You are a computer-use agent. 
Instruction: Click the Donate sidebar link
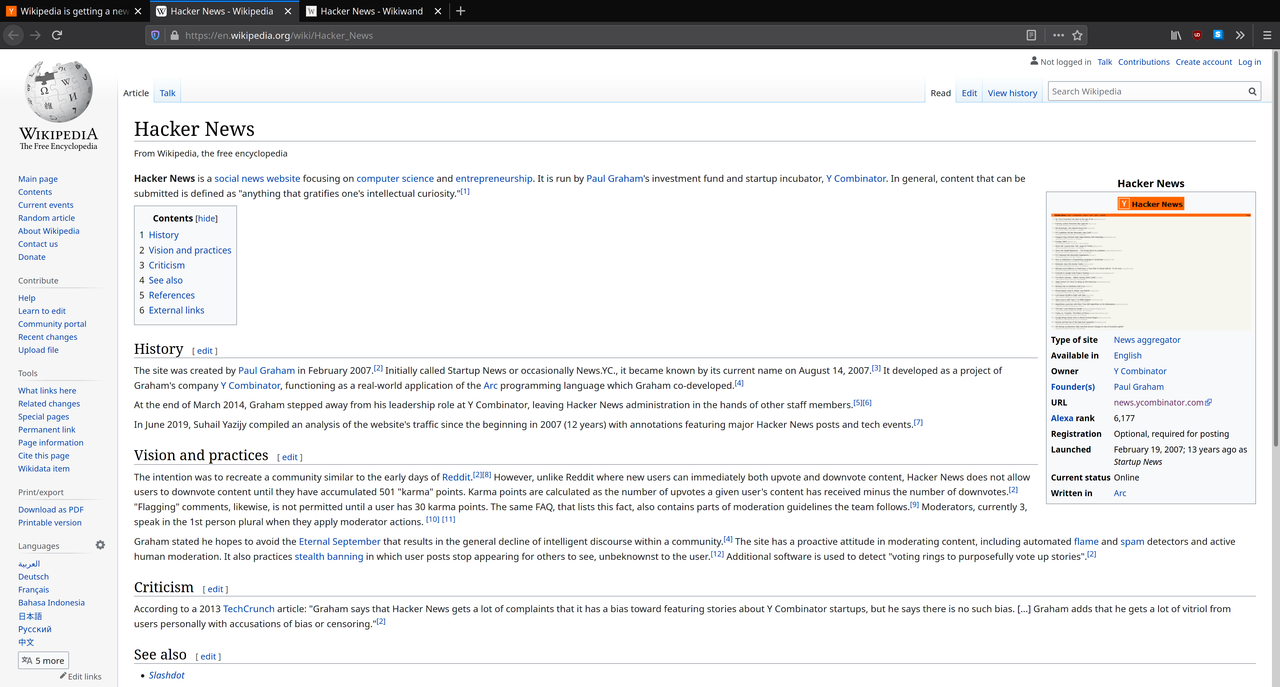32,257
